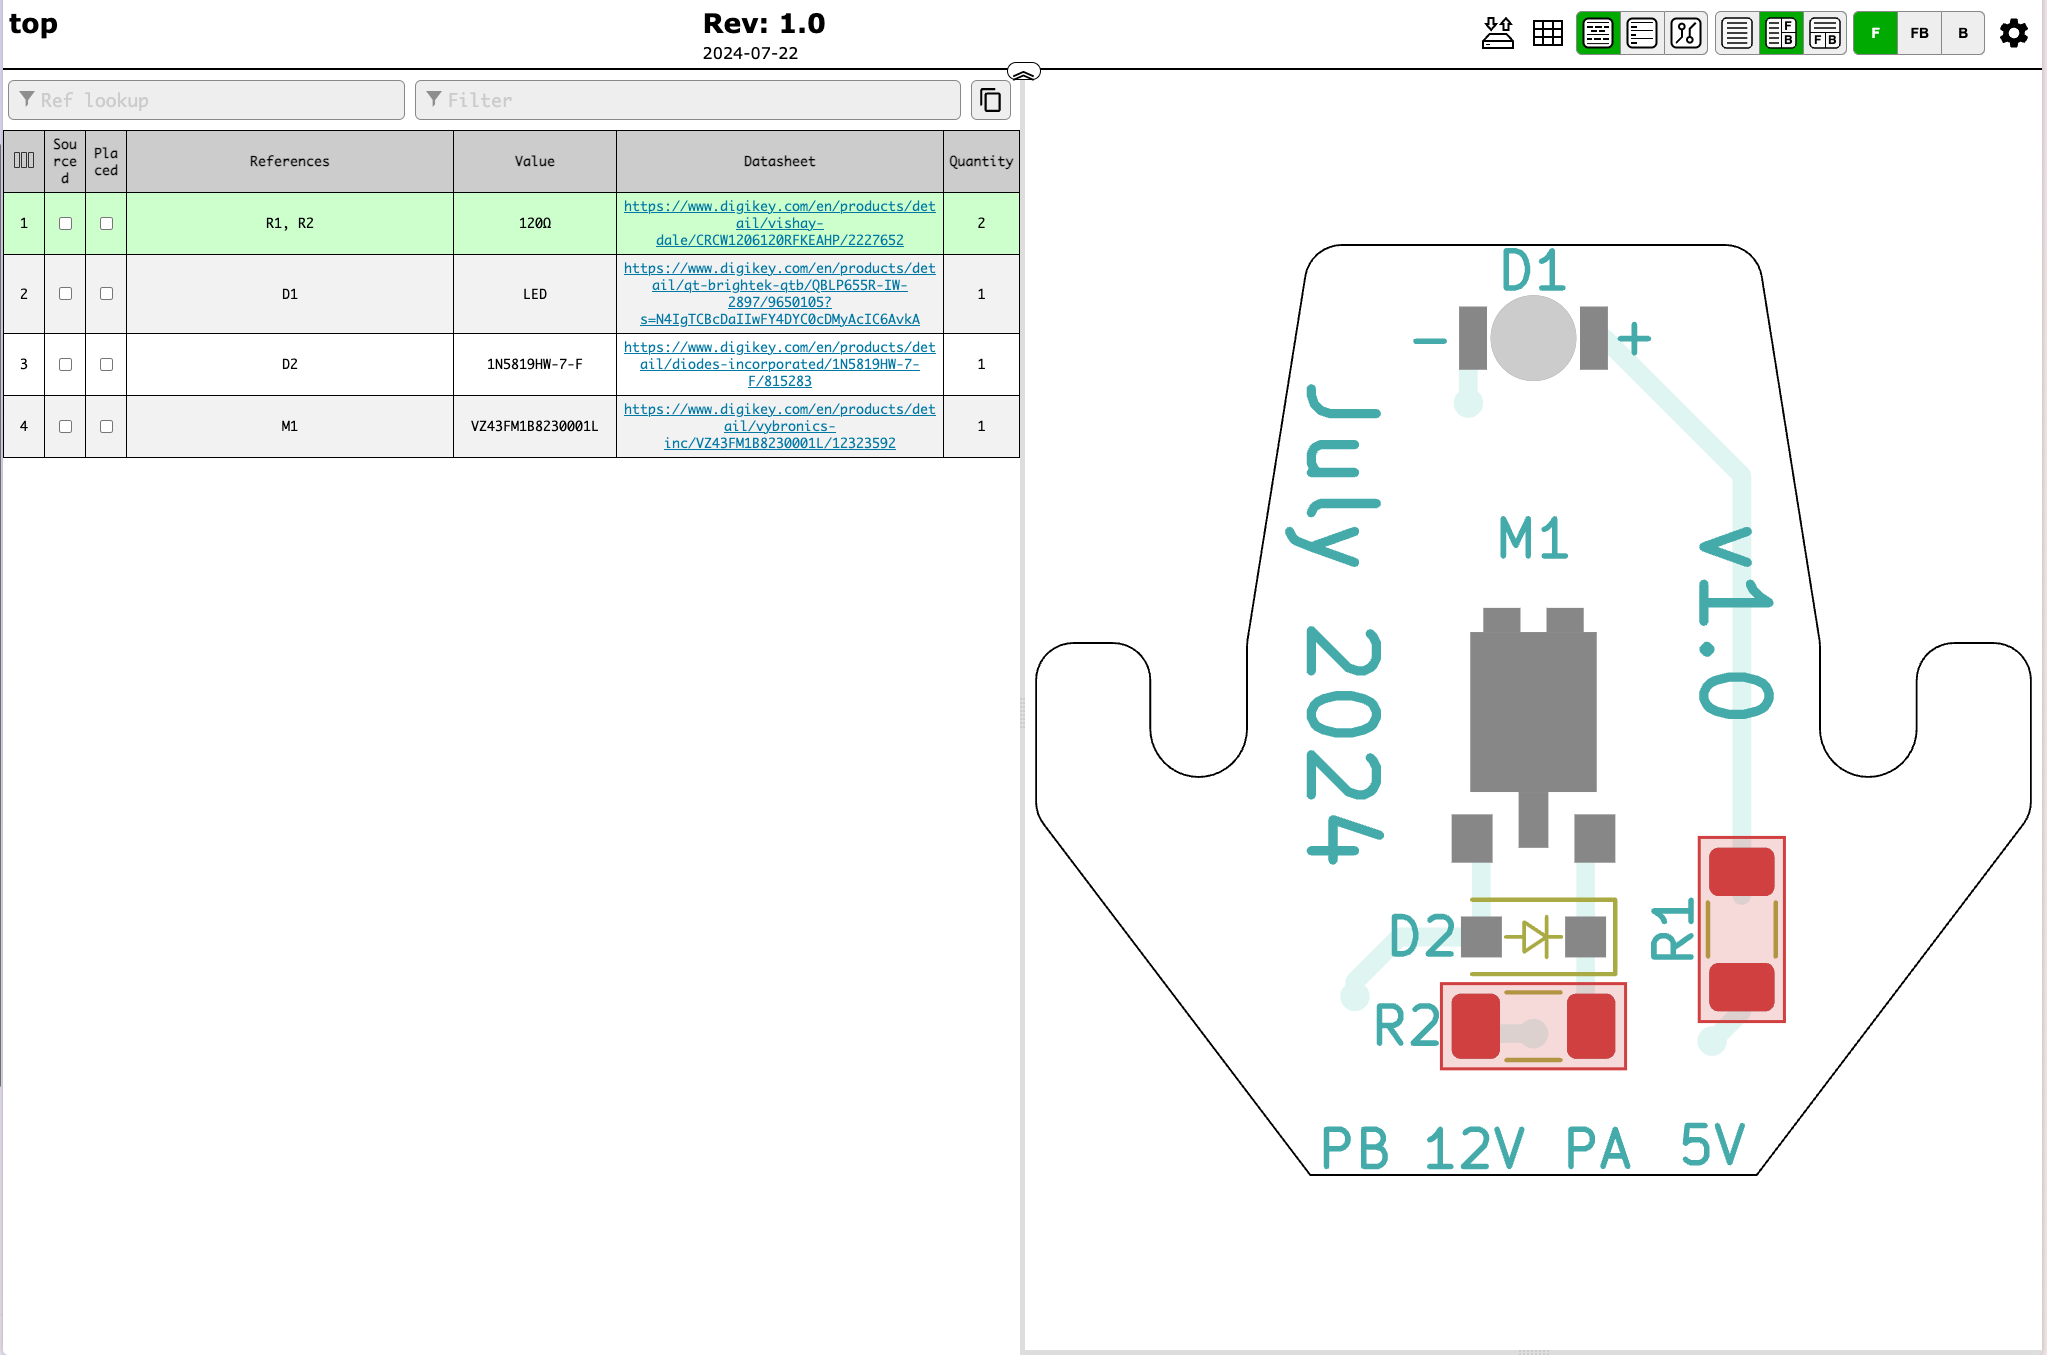Sort by Value column header
This screenshot has height=1355, width=2047.
[535, 161]
